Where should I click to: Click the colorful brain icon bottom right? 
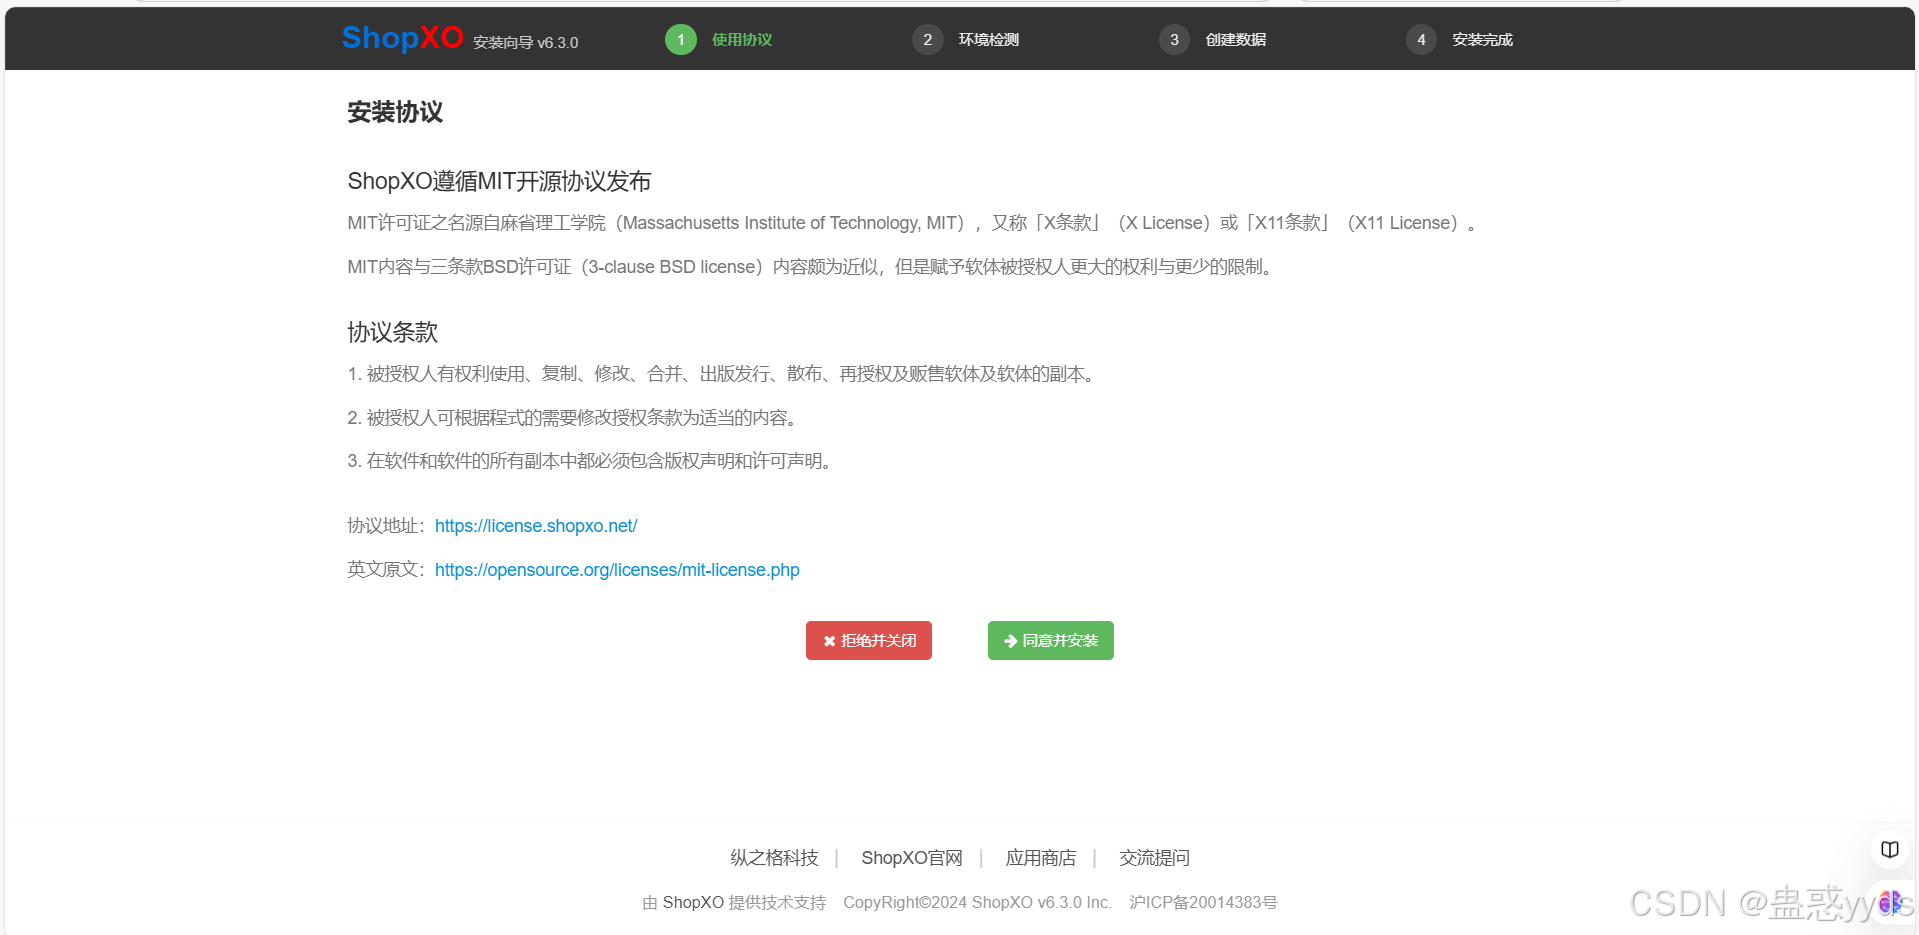[x=1889, y=903]
